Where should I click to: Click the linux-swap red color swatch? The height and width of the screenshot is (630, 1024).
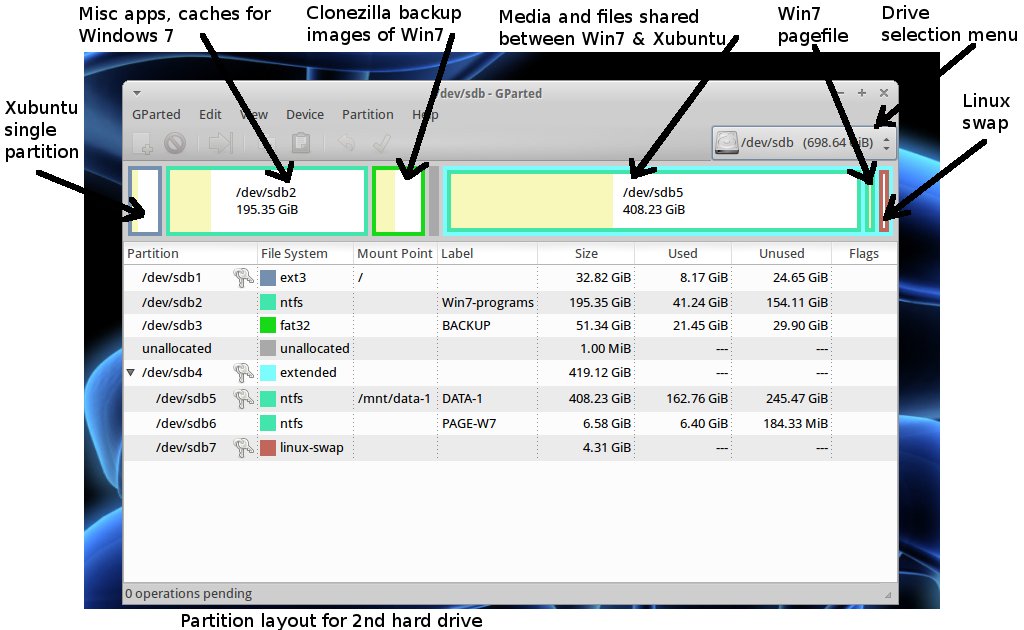(268, 448)
